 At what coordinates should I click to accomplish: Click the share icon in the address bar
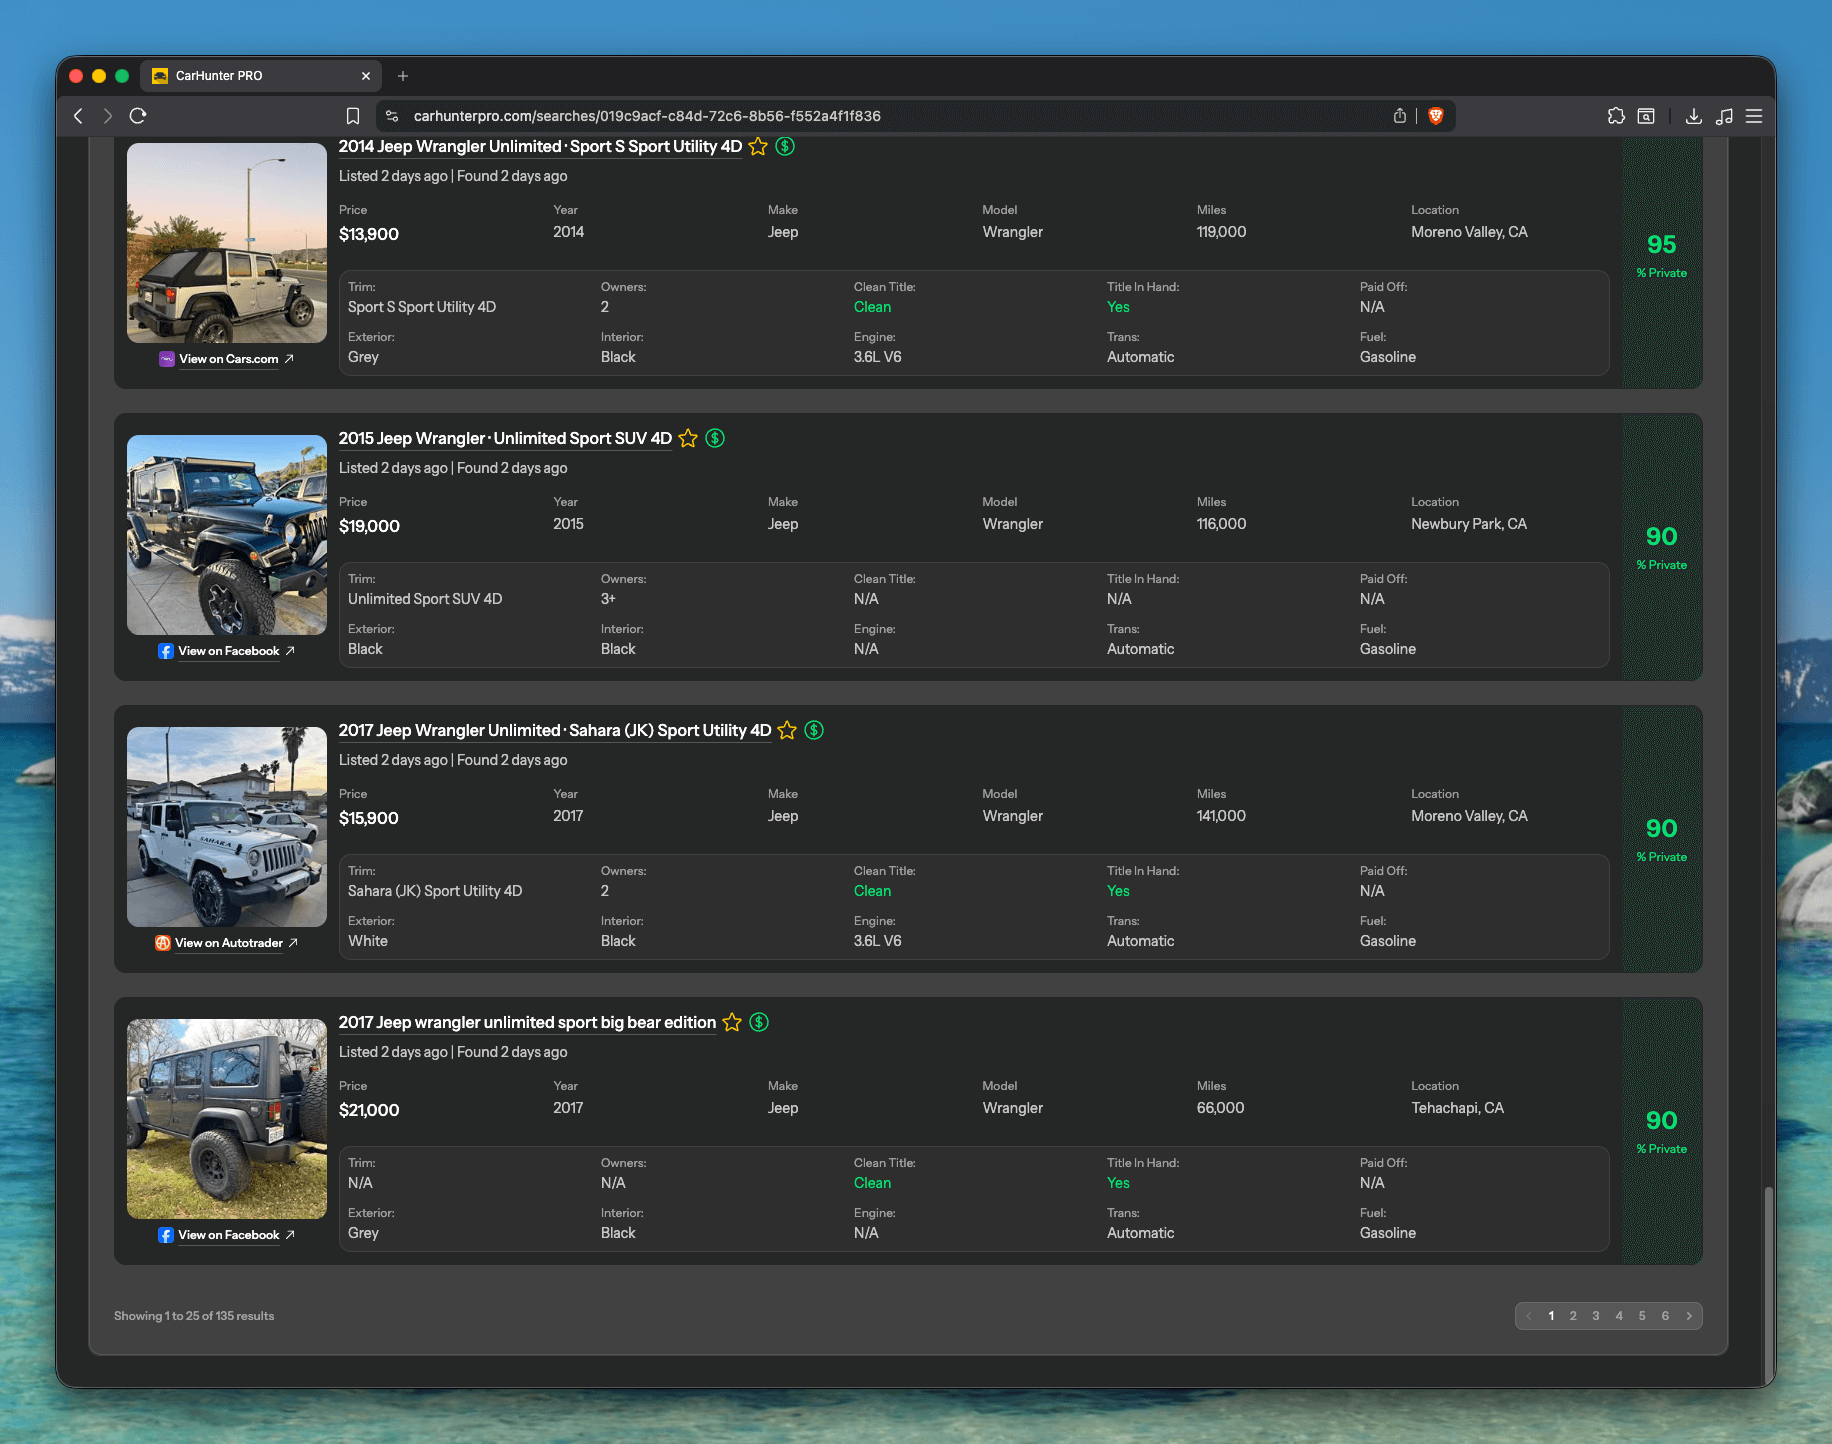click(x=1400, y=115)
